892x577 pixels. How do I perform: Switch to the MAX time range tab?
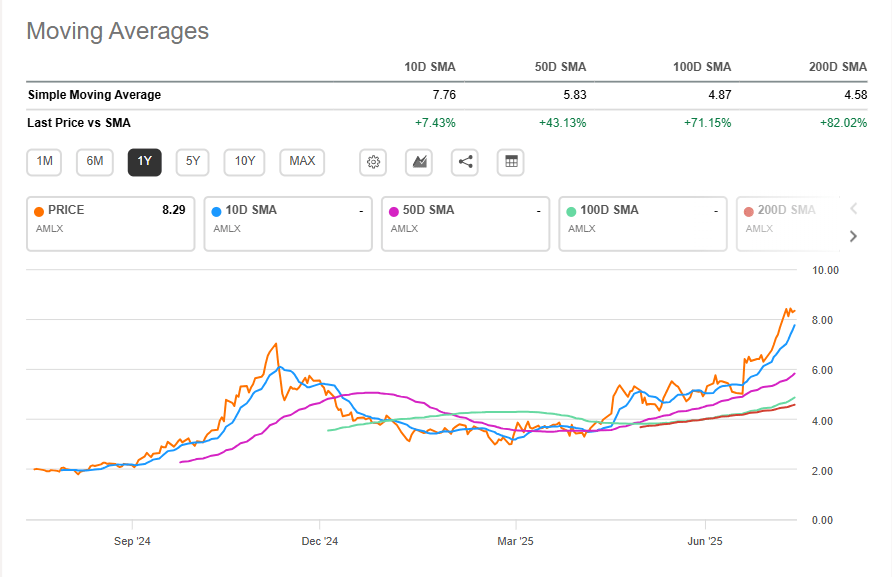pyautogui.click(x=301, y=162)
